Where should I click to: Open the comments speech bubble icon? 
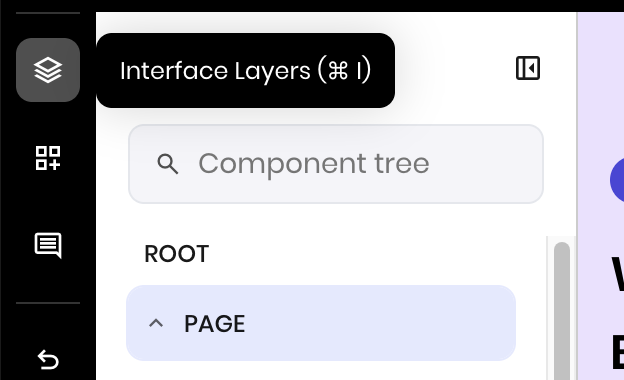48,246
